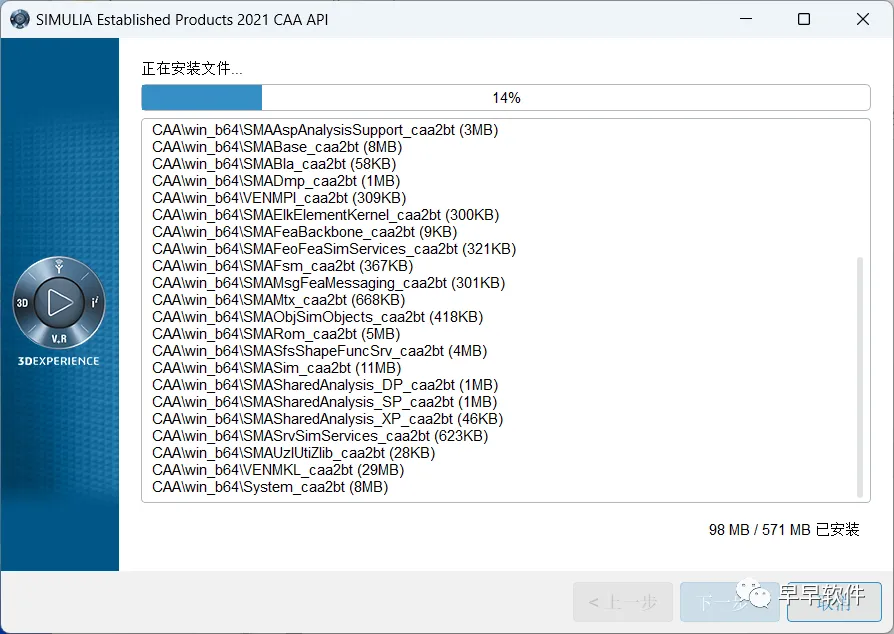Select SMASharedAnalysis_SP_caa2bt (1MB) row

pos(324,402)
